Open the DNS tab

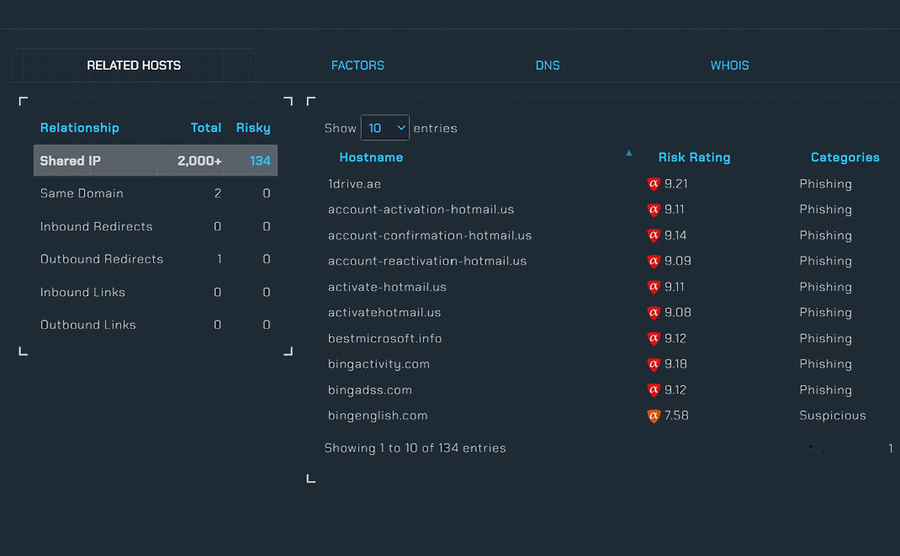pyautogui.click(x=548, y=66)
